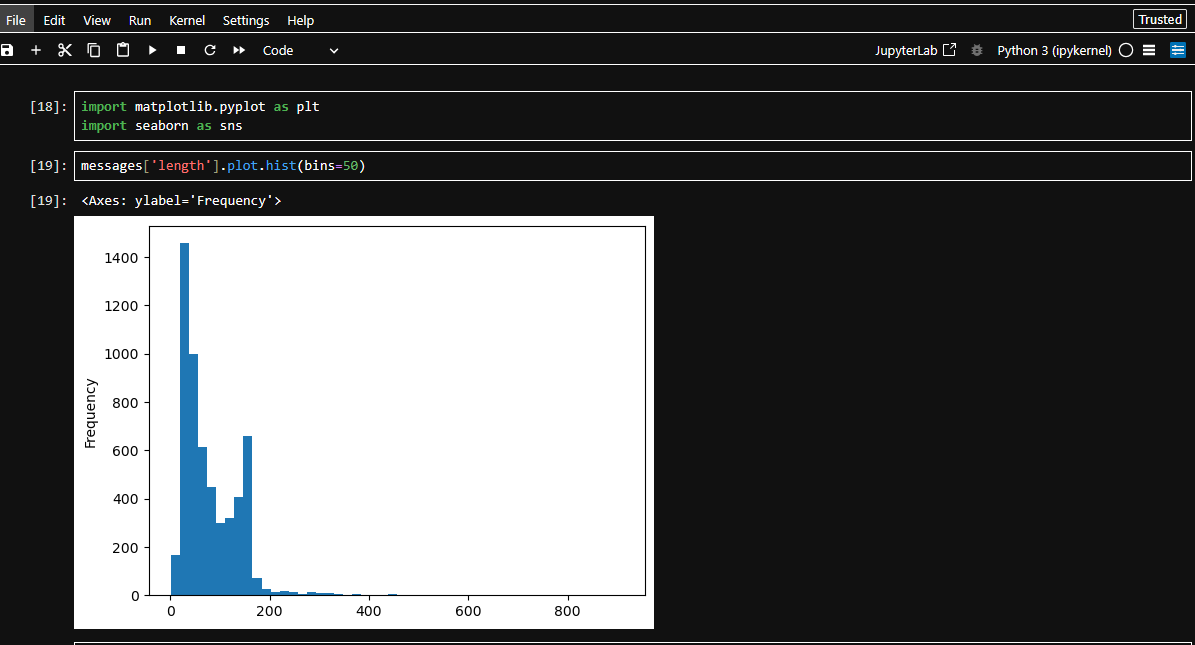Image resolution: width=1195 pixels, height=645 pixels.
Task: Click the kernel status circle indicator
Action: tap(1126, 50)
